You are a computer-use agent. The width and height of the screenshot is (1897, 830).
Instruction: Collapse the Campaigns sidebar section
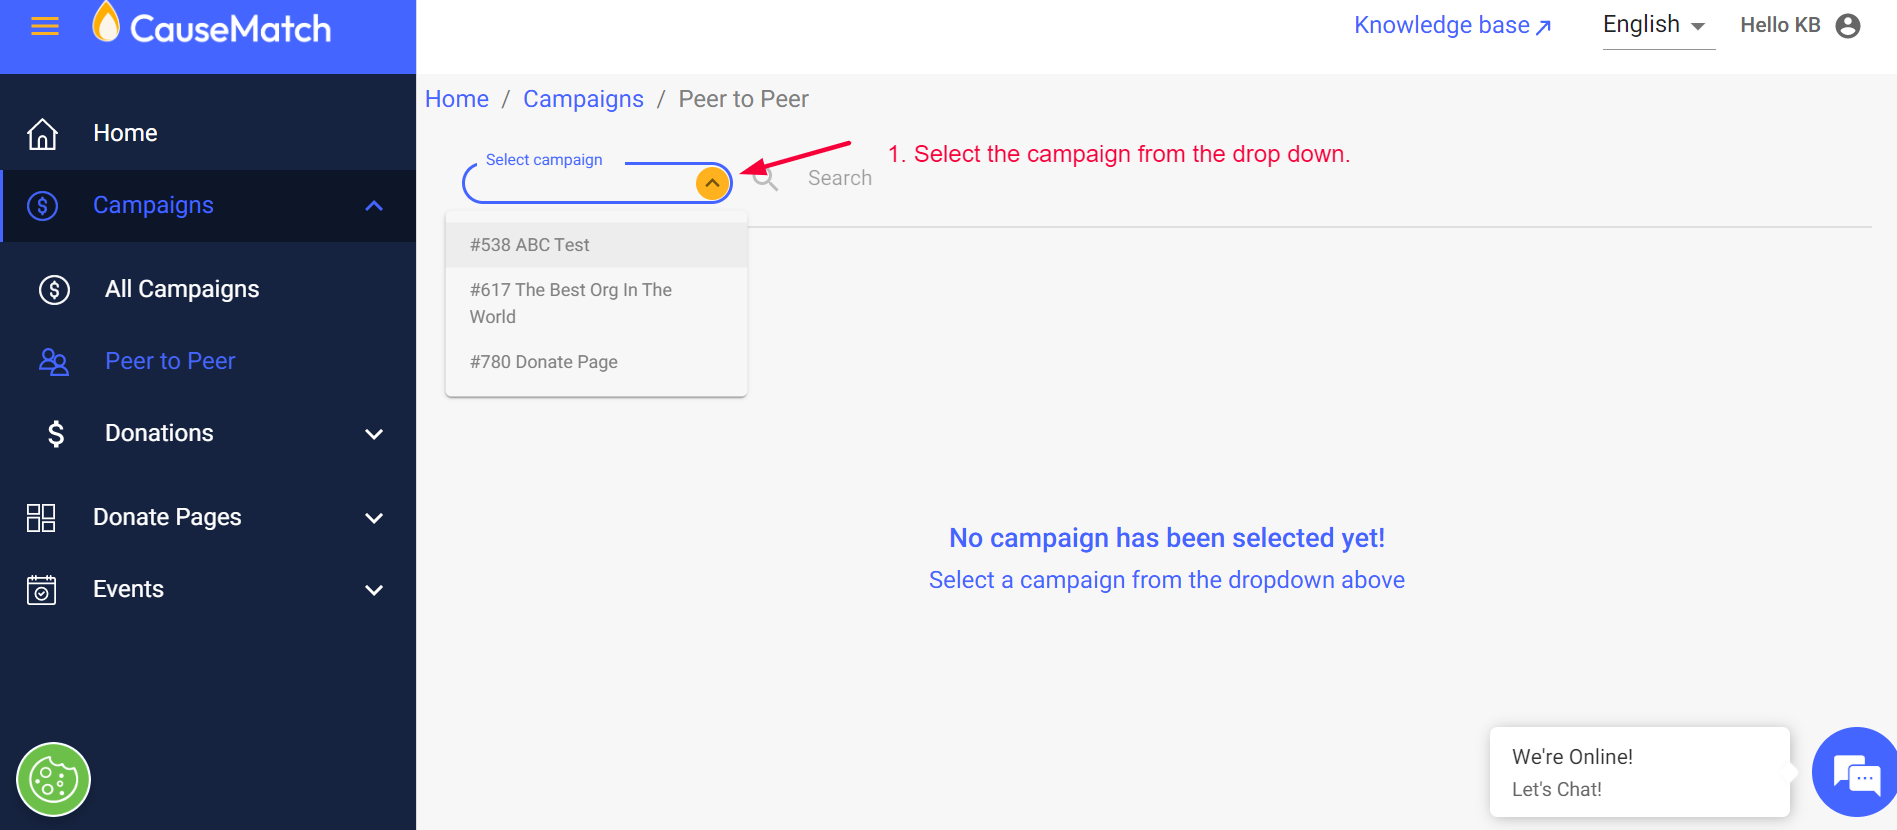pyautogui.click(x=374, y=206)
